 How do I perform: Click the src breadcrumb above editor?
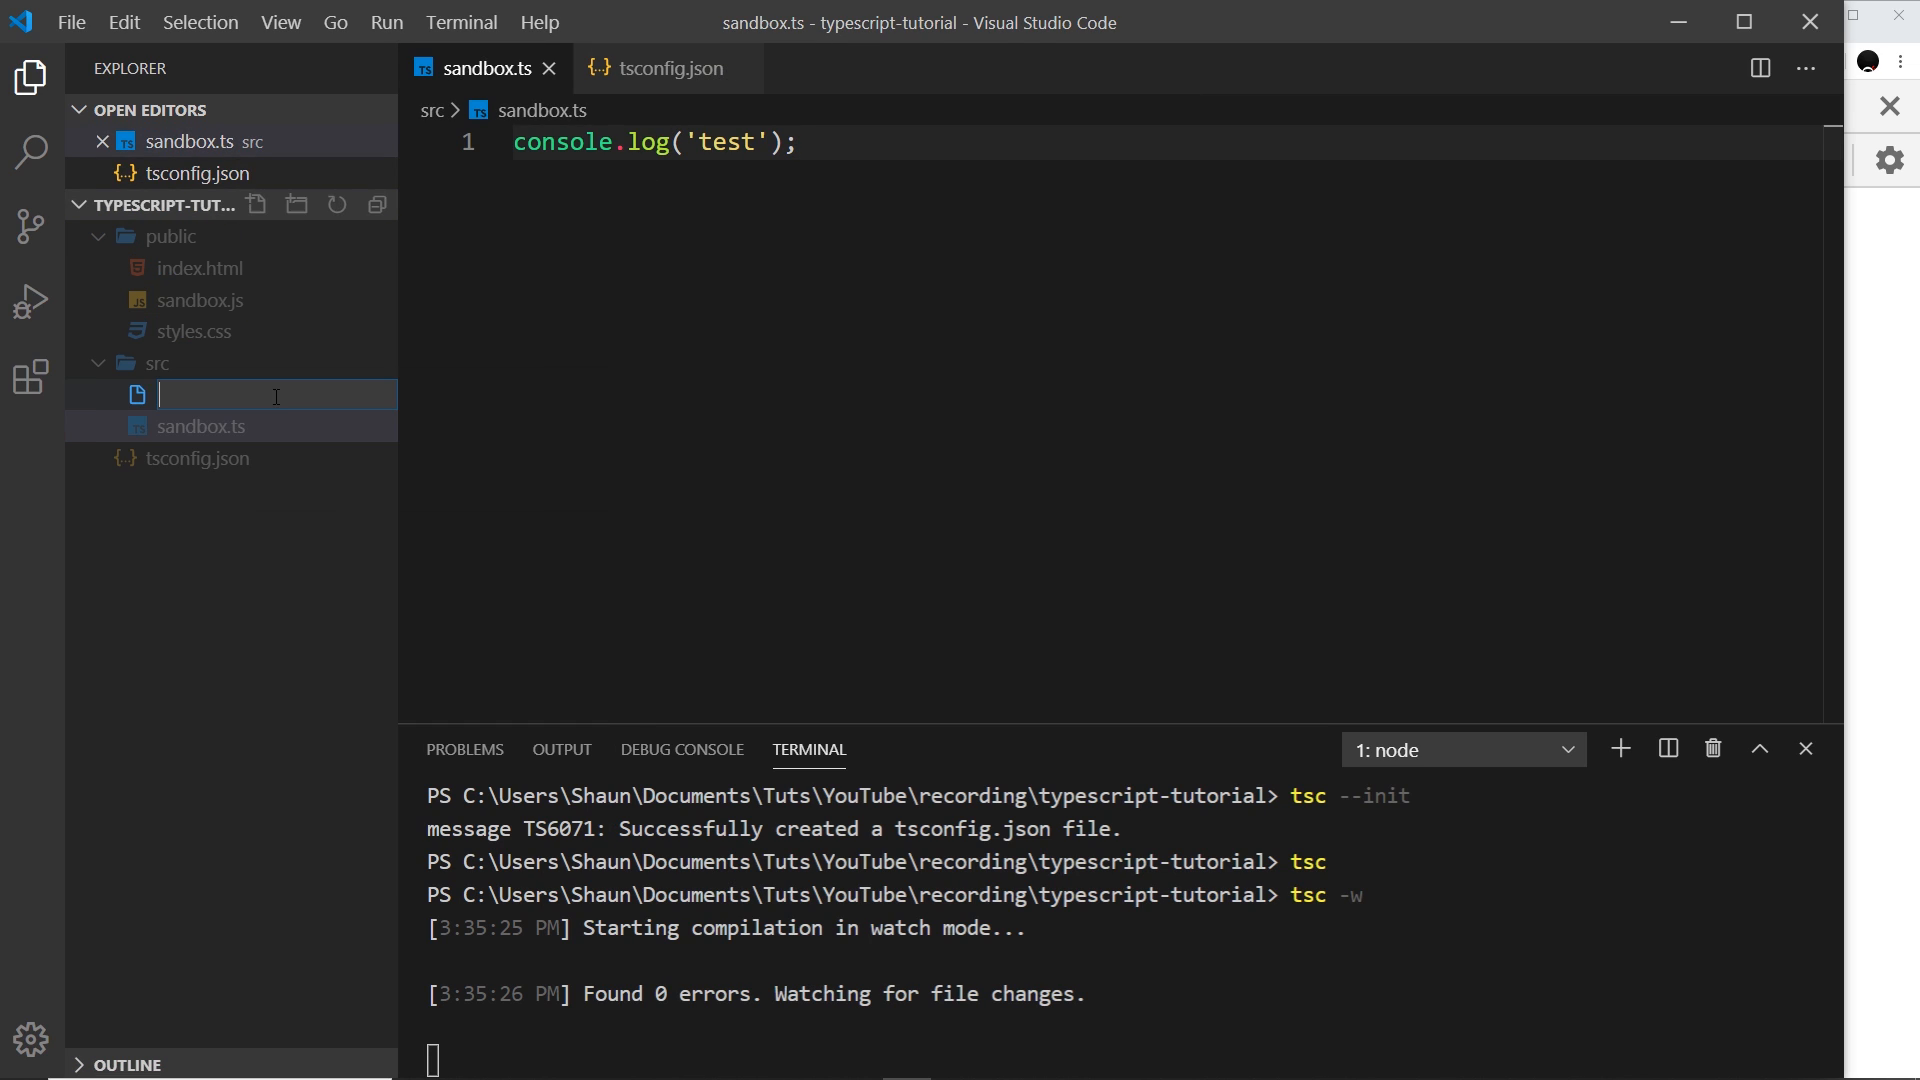pyautogui.click(x=432, y=110)
